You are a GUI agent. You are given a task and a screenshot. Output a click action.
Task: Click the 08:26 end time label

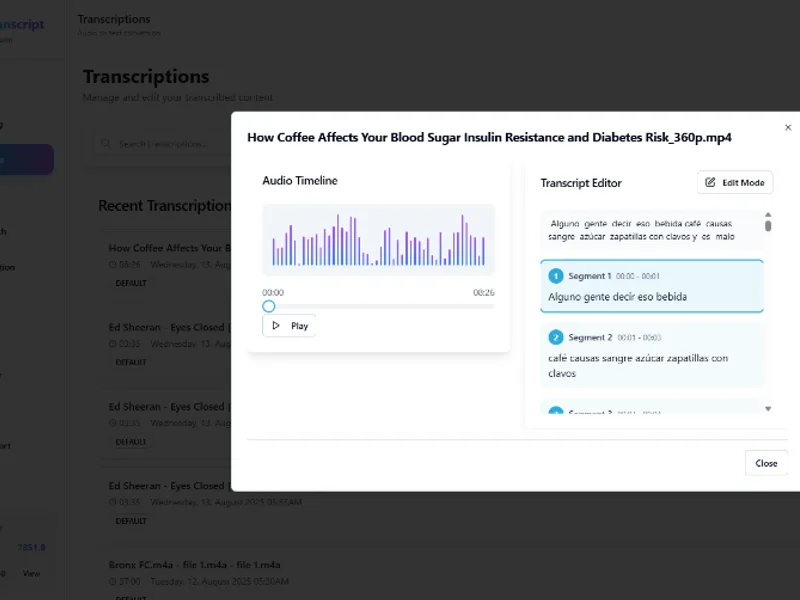pos(484,292)
